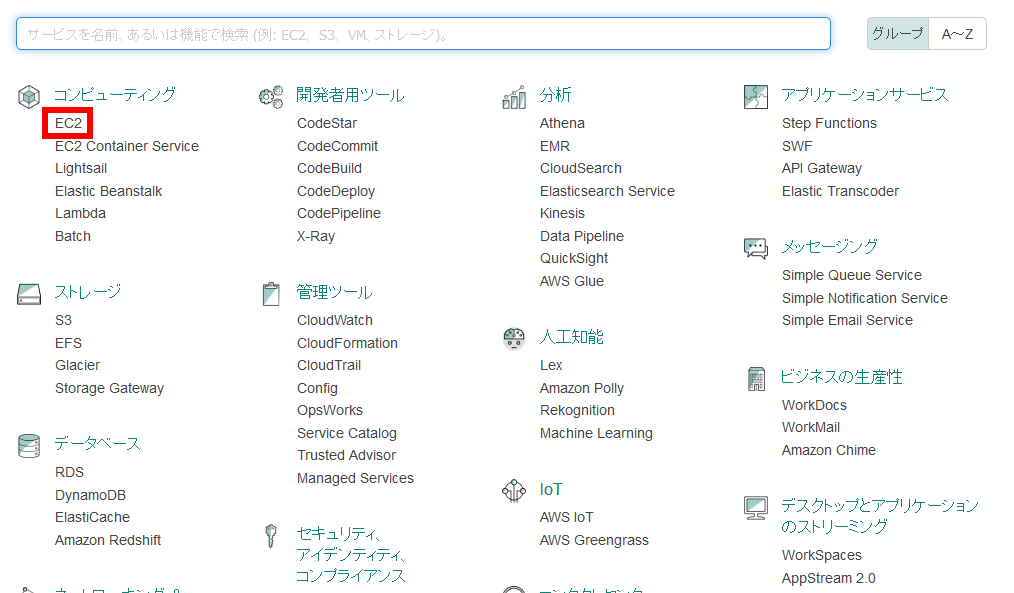The height and width of the screenshot is (593, 1014).
Task: Open the Batch service
Action: [73, 236]
